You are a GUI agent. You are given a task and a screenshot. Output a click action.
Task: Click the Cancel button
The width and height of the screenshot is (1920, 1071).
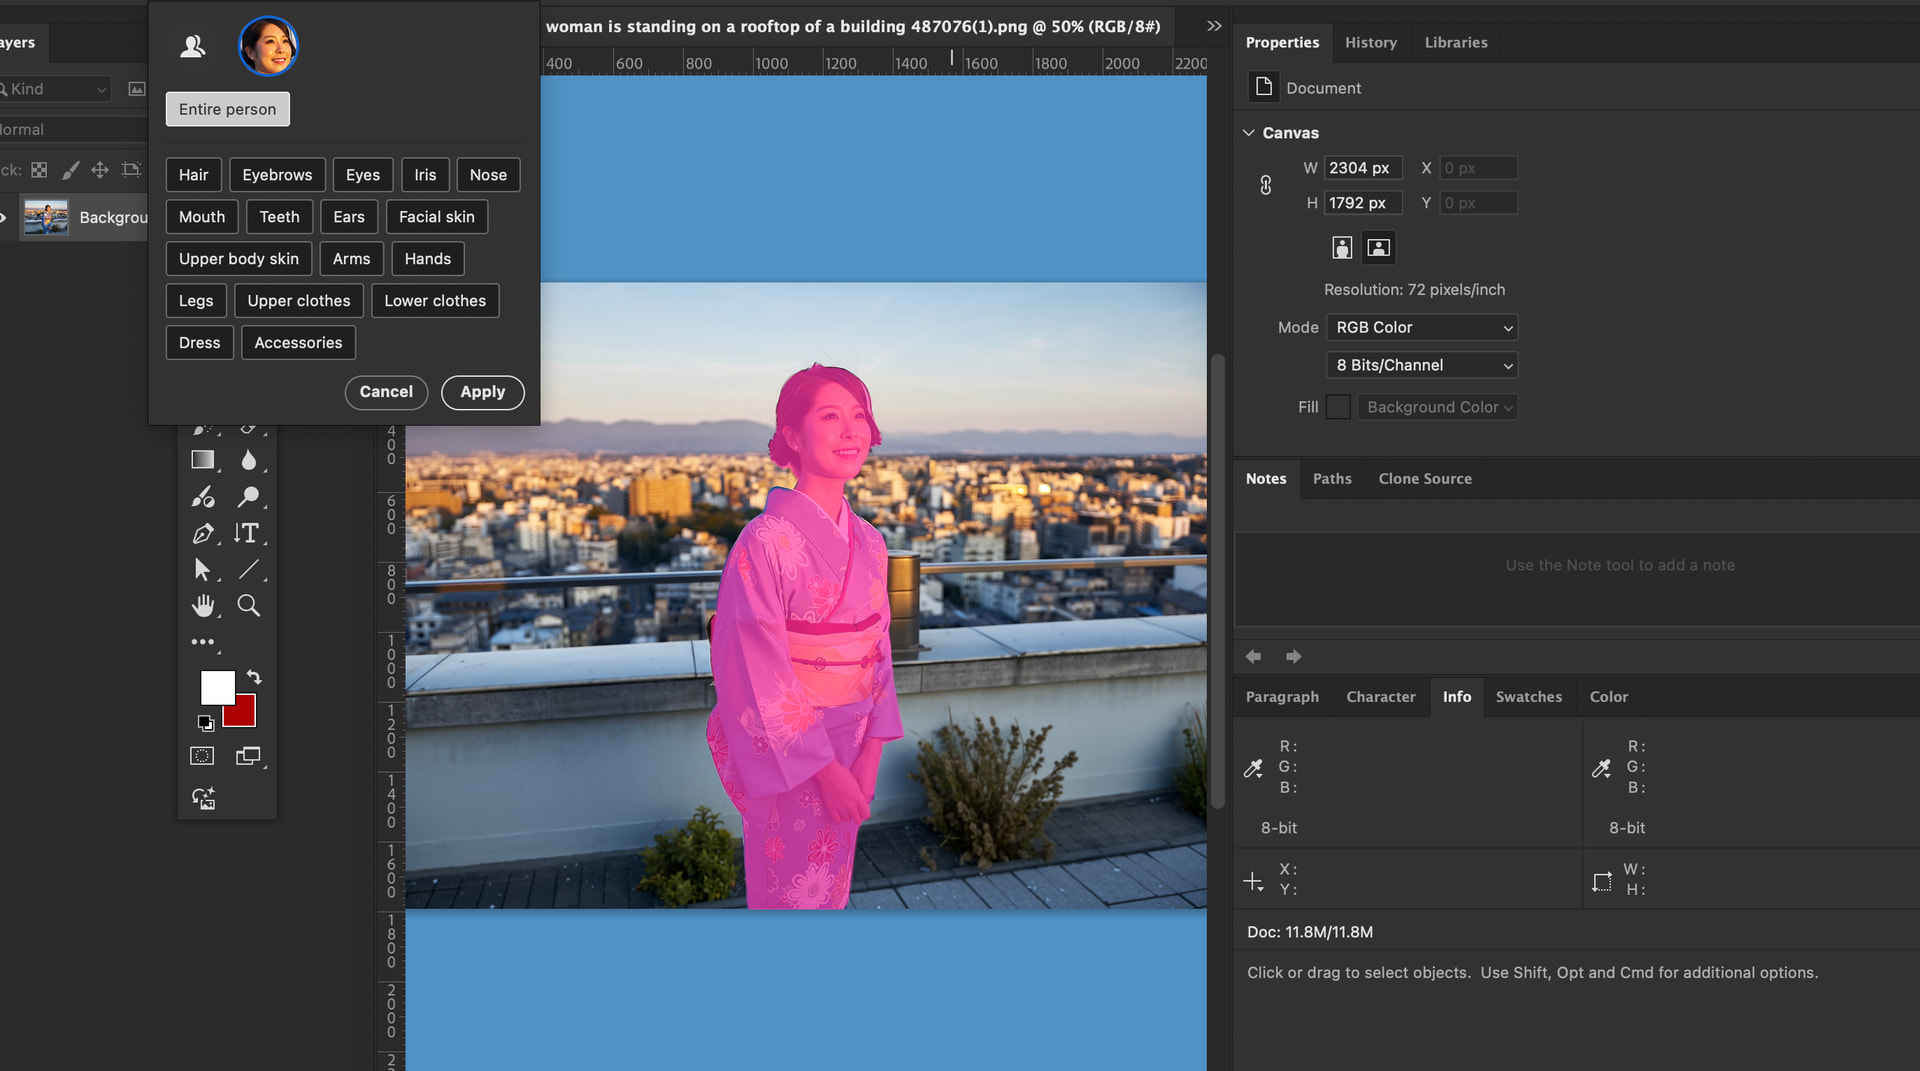click(x=386, y=392)
